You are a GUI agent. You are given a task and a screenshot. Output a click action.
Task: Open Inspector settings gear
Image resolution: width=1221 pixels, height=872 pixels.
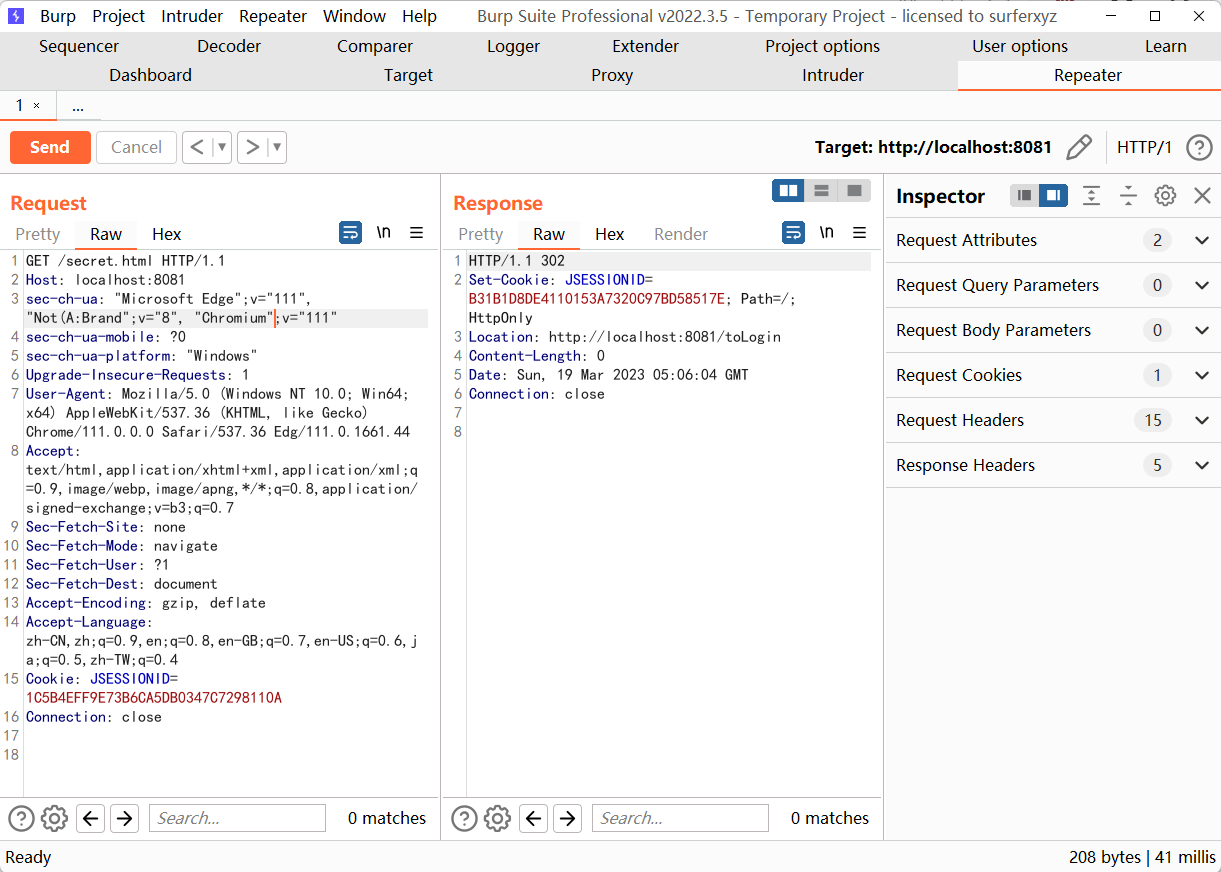coord(1165,195)
